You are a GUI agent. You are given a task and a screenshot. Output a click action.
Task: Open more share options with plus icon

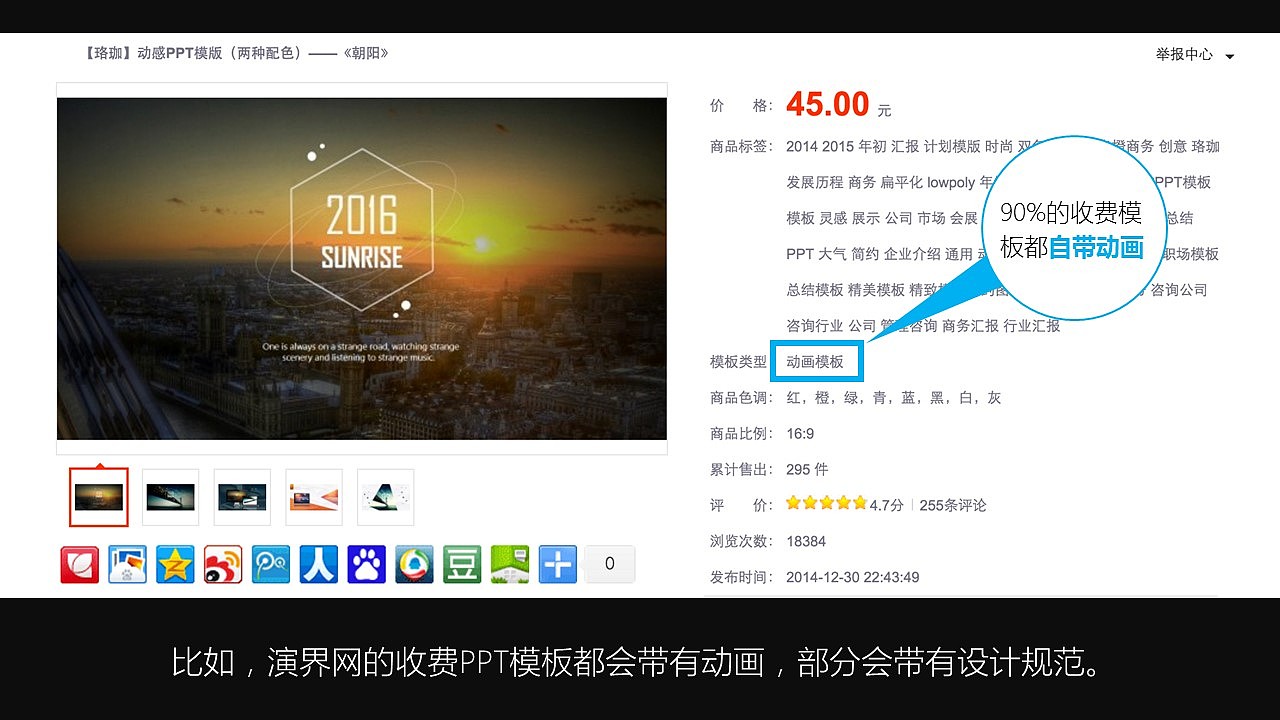coord(557,563)
